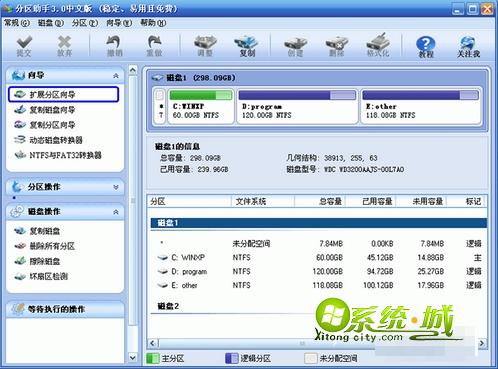Image resolution: width=498 pixels, height=369 pixels.
Task: Open the 向导(W) menu
Action: [119, 23]
